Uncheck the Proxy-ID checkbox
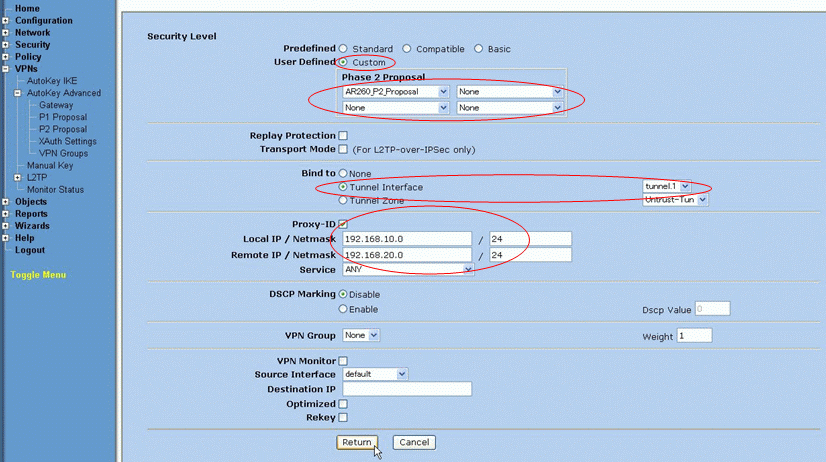This screenshot has height=462, width=826. tap(343, 224)
